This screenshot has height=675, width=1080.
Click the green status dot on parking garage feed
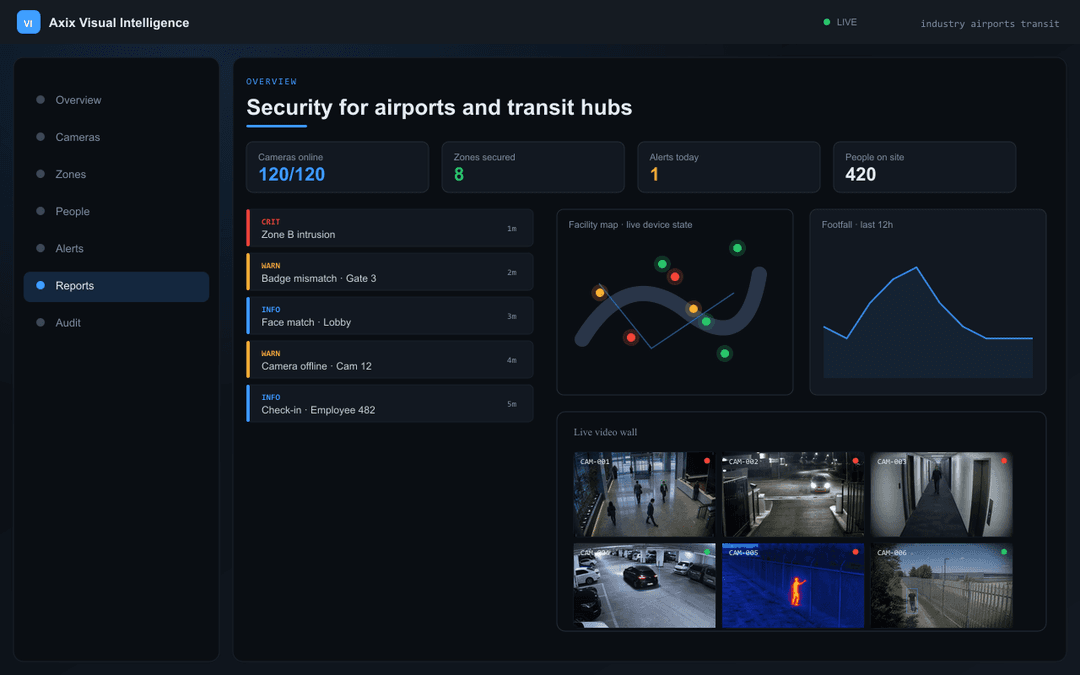coord(707,552)
